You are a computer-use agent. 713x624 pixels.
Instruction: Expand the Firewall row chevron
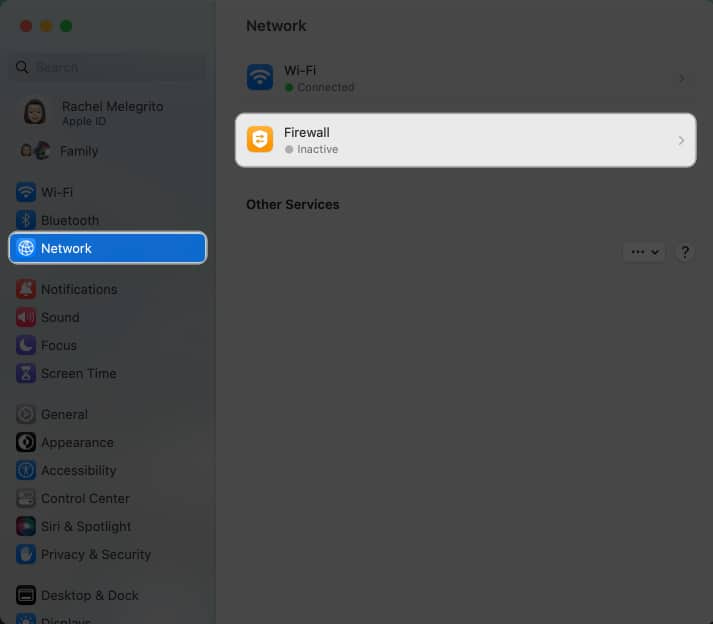681,141
